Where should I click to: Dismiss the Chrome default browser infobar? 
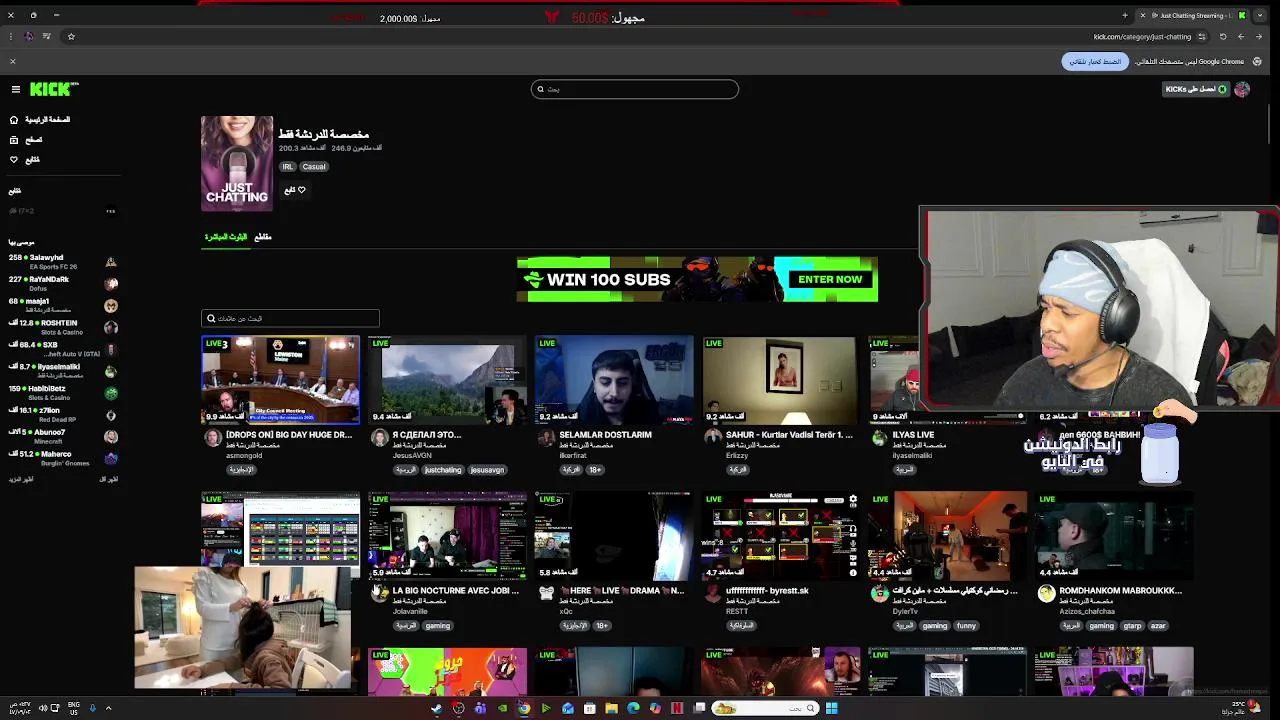[13, 62]
